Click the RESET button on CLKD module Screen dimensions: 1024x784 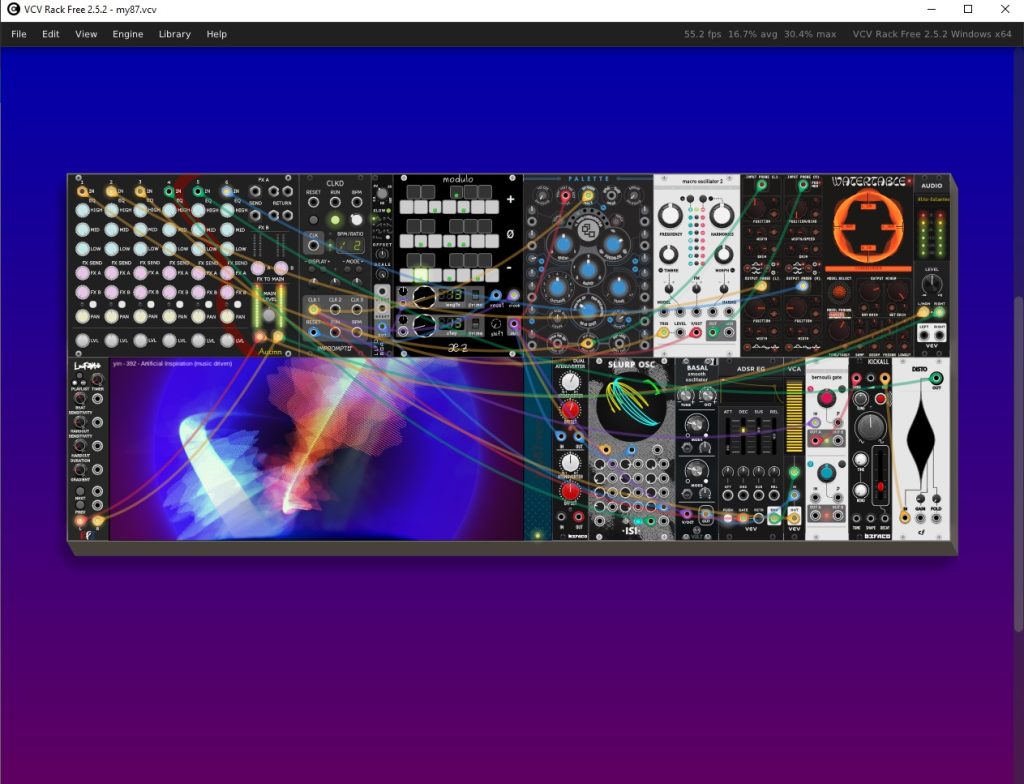tap(313, 220)
